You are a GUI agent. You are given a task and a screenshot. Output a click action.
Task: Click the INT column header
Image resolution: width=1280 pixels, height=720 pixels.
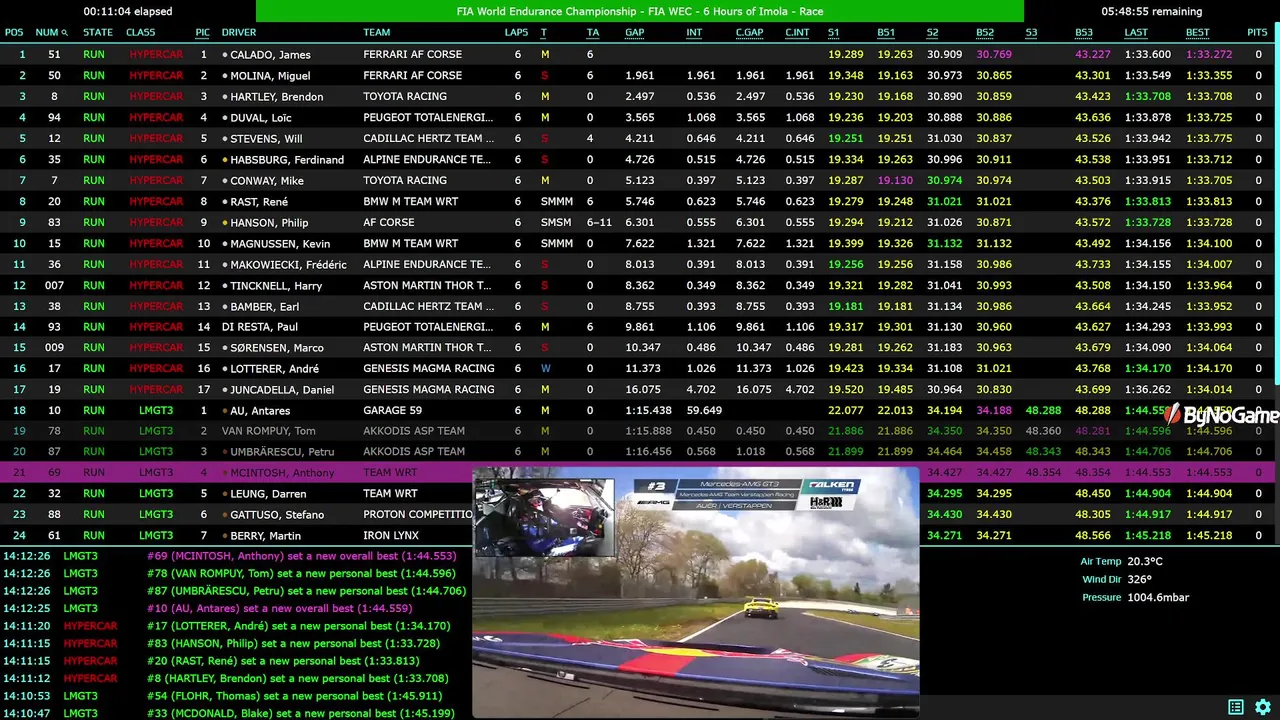pos(694,33)
